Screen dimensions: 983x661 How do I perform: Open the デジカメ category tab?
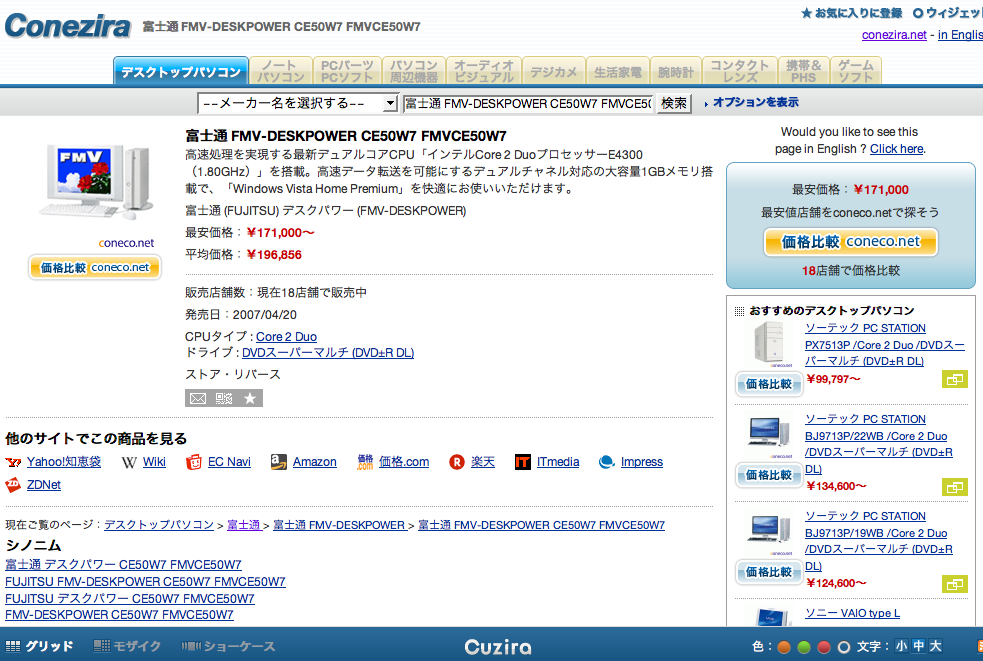pyautogui.click(x=553, y=72)
